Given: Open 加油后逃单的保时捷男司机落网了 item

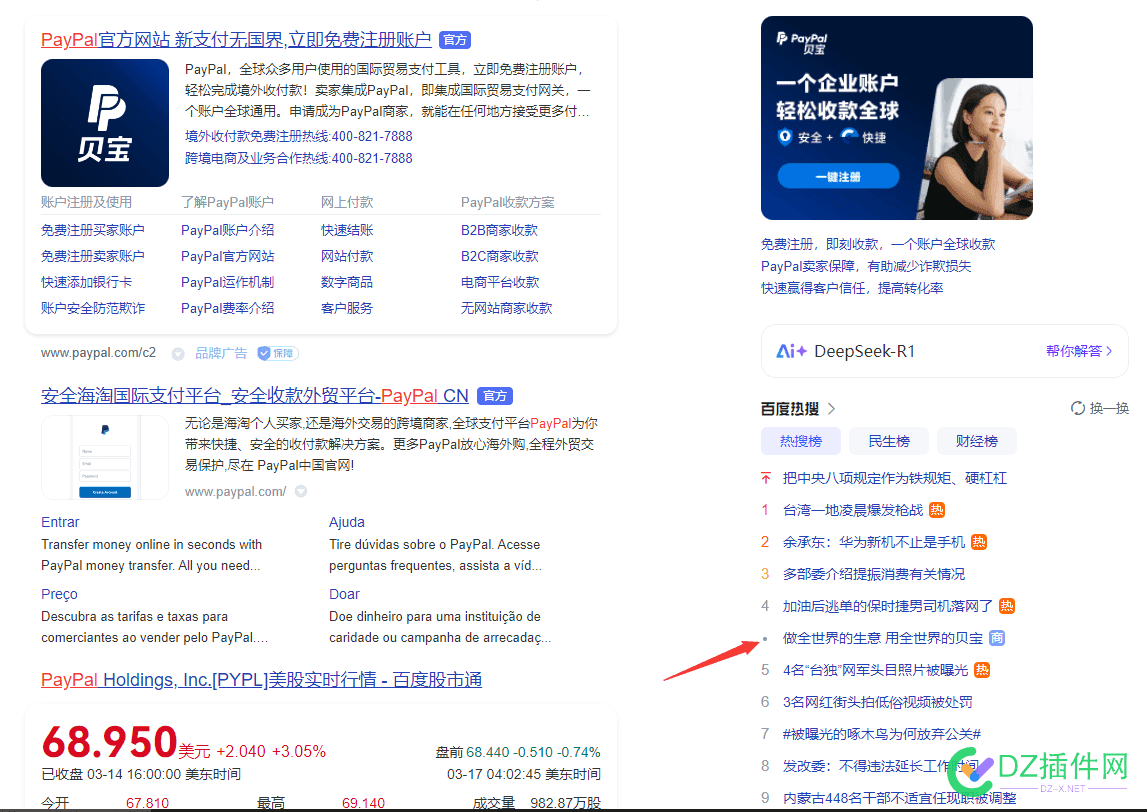Looking at the screenshot, I should (x=888, y=606).
